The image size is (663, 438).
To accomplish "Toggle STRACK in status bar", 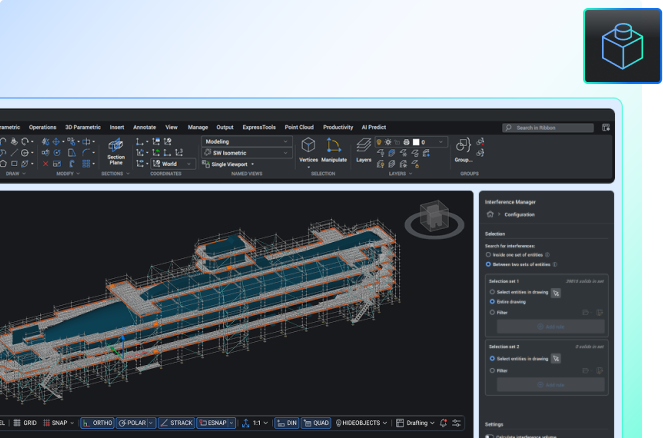I will click(177, 423).
